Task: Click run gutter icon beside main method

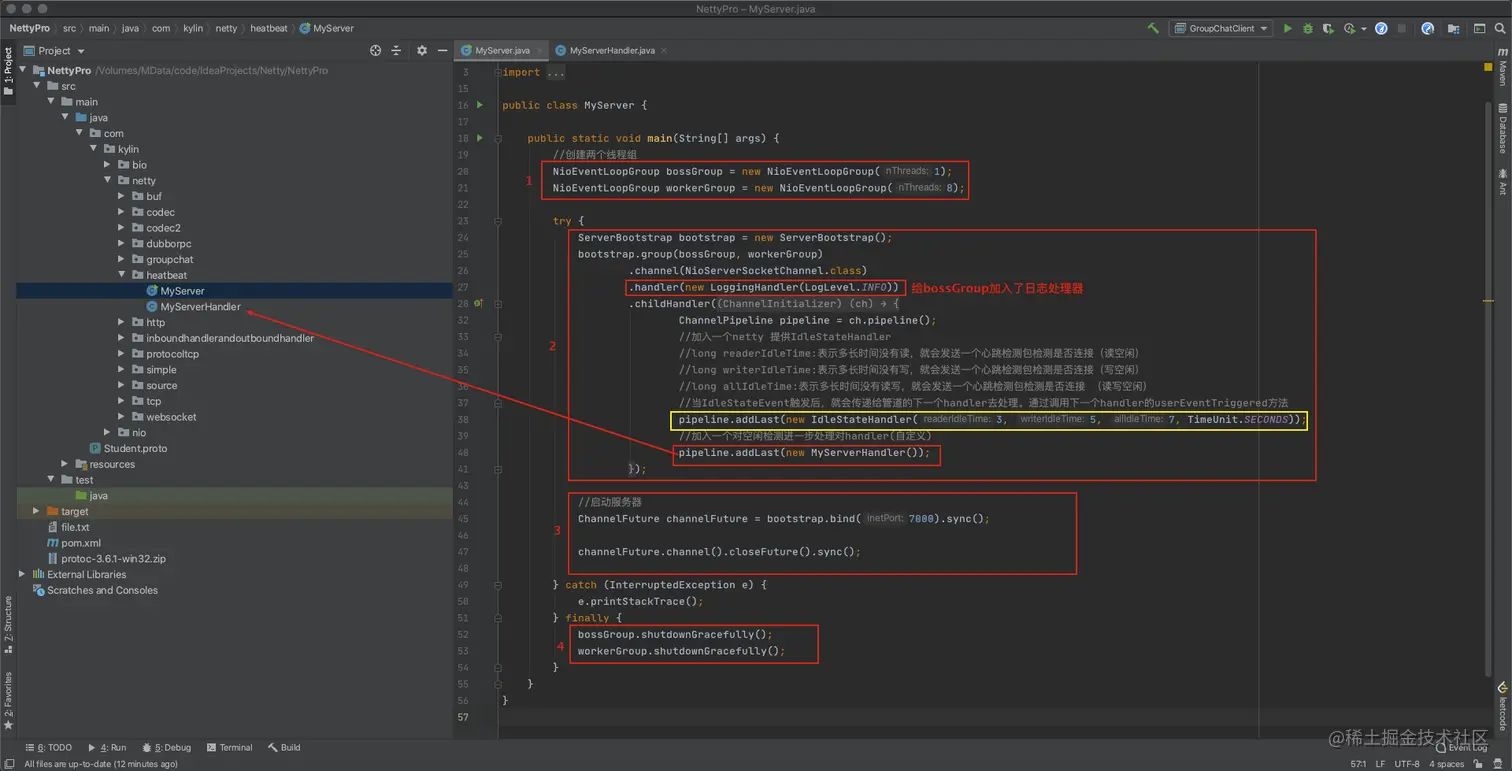Action: click(x=480, y=138)
